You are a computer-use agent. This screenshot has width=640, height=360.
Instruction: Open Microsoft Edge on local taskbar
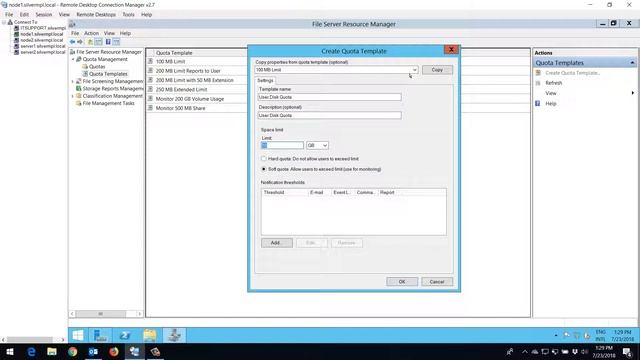coord(31,351)
